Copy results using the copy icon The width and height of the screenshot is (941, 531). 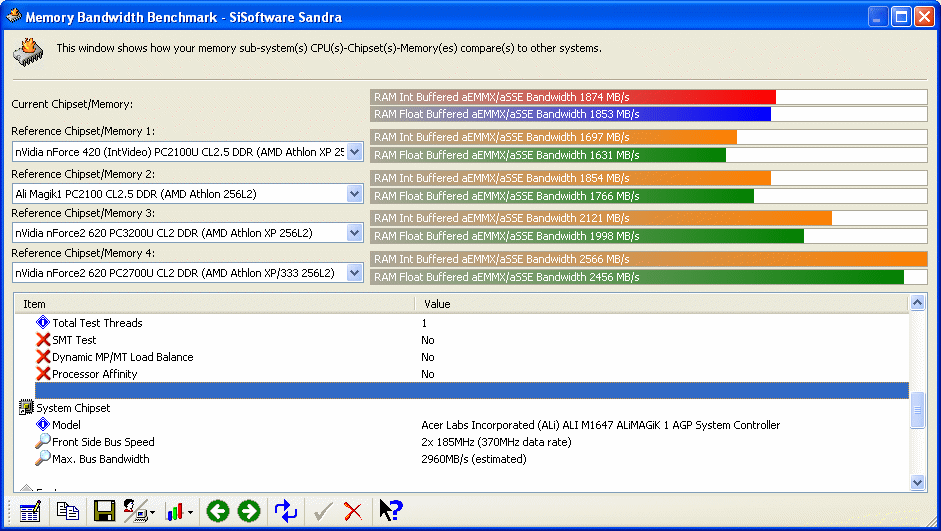[68, 512]
